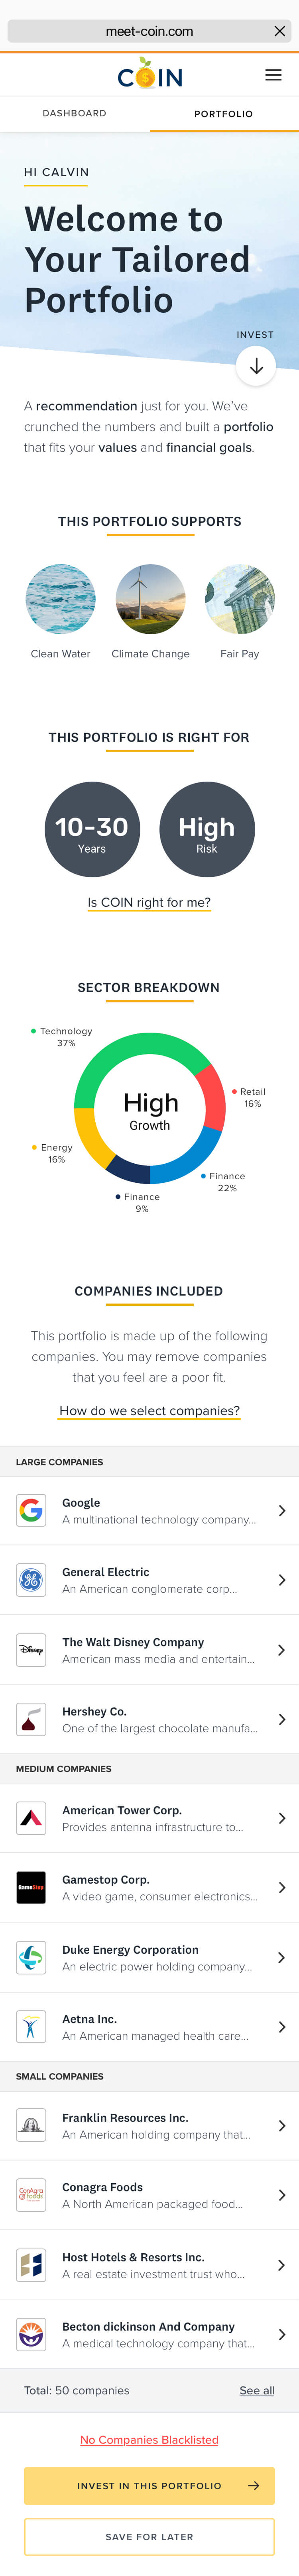This screenshot has width=299, height=2576.
Task: Open the hamburger navigation menu
Action: 273,74
